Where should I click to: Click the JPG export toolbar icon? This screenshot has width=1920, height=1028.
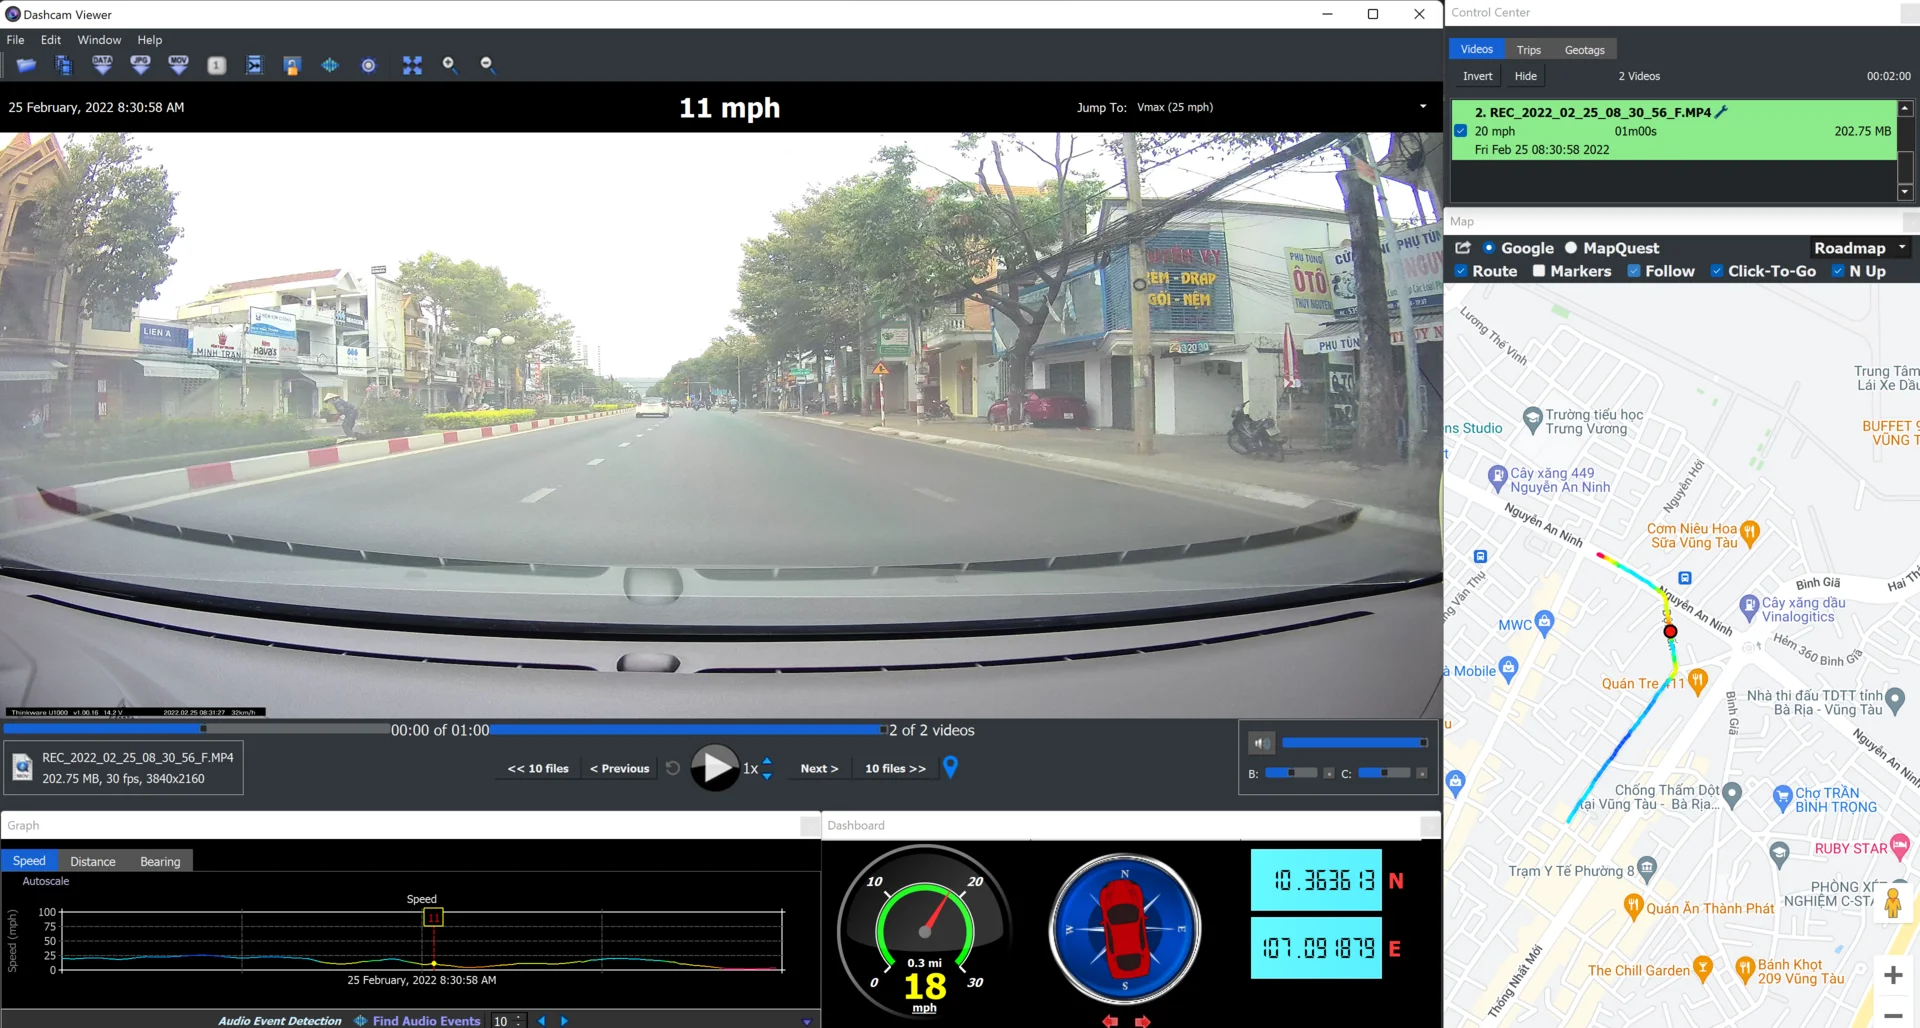[140, 65]
